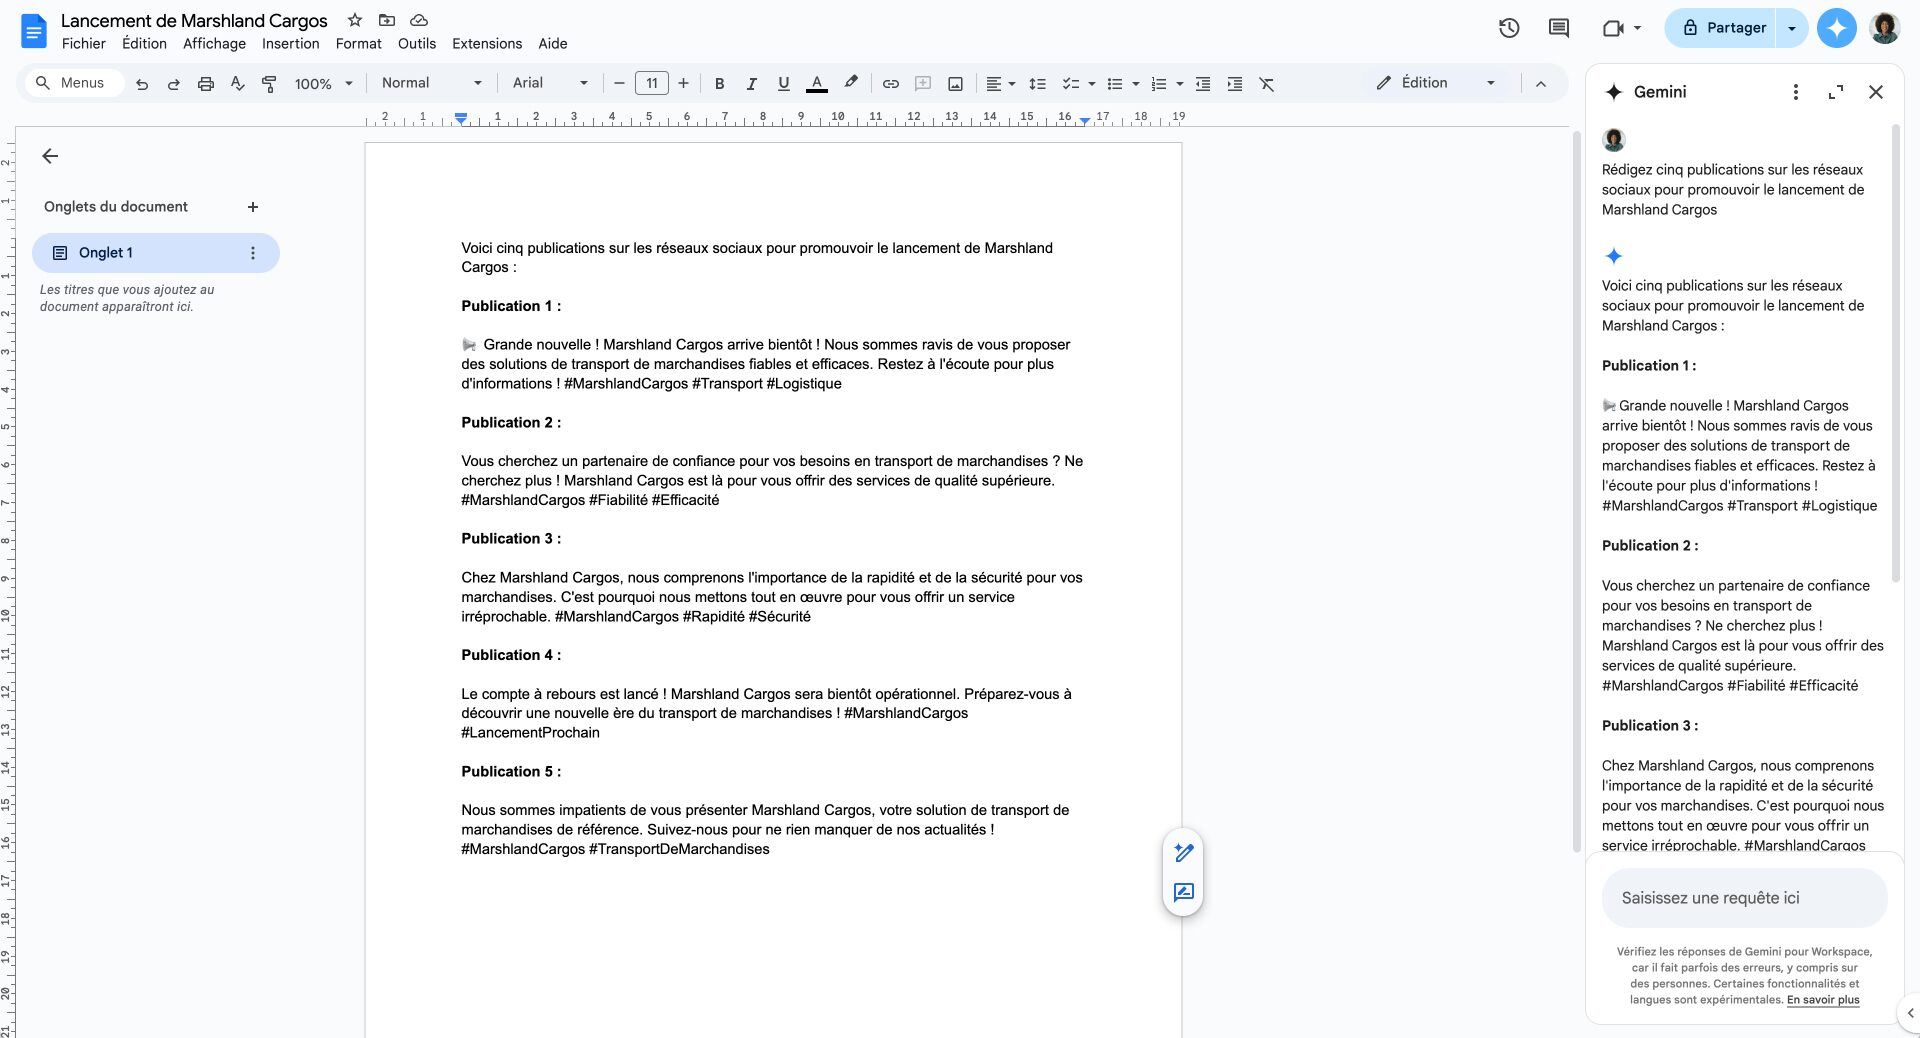Open the En savoir plus link
Image resolution: width=1920 pixels, height=1038 pixels.
point(1823,1000)
